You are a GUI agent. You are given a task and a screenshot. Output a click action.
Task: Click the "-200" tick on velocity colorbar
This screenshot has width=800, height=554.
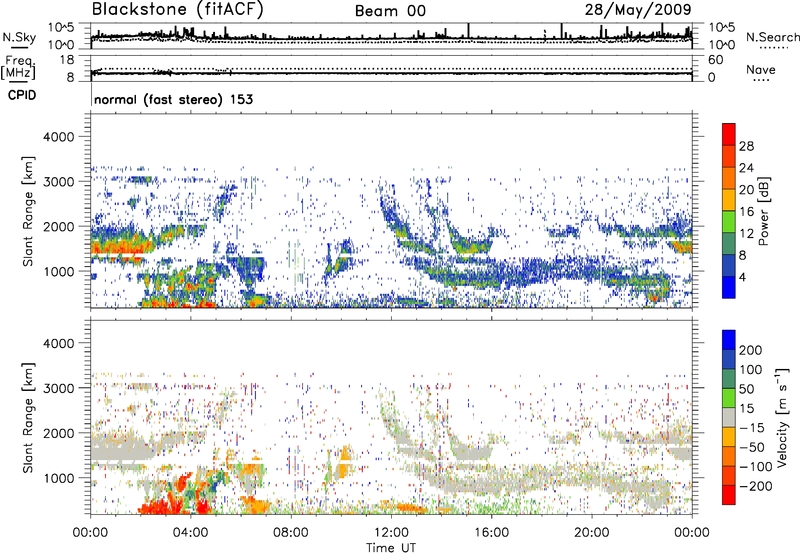tap(755, 486)
